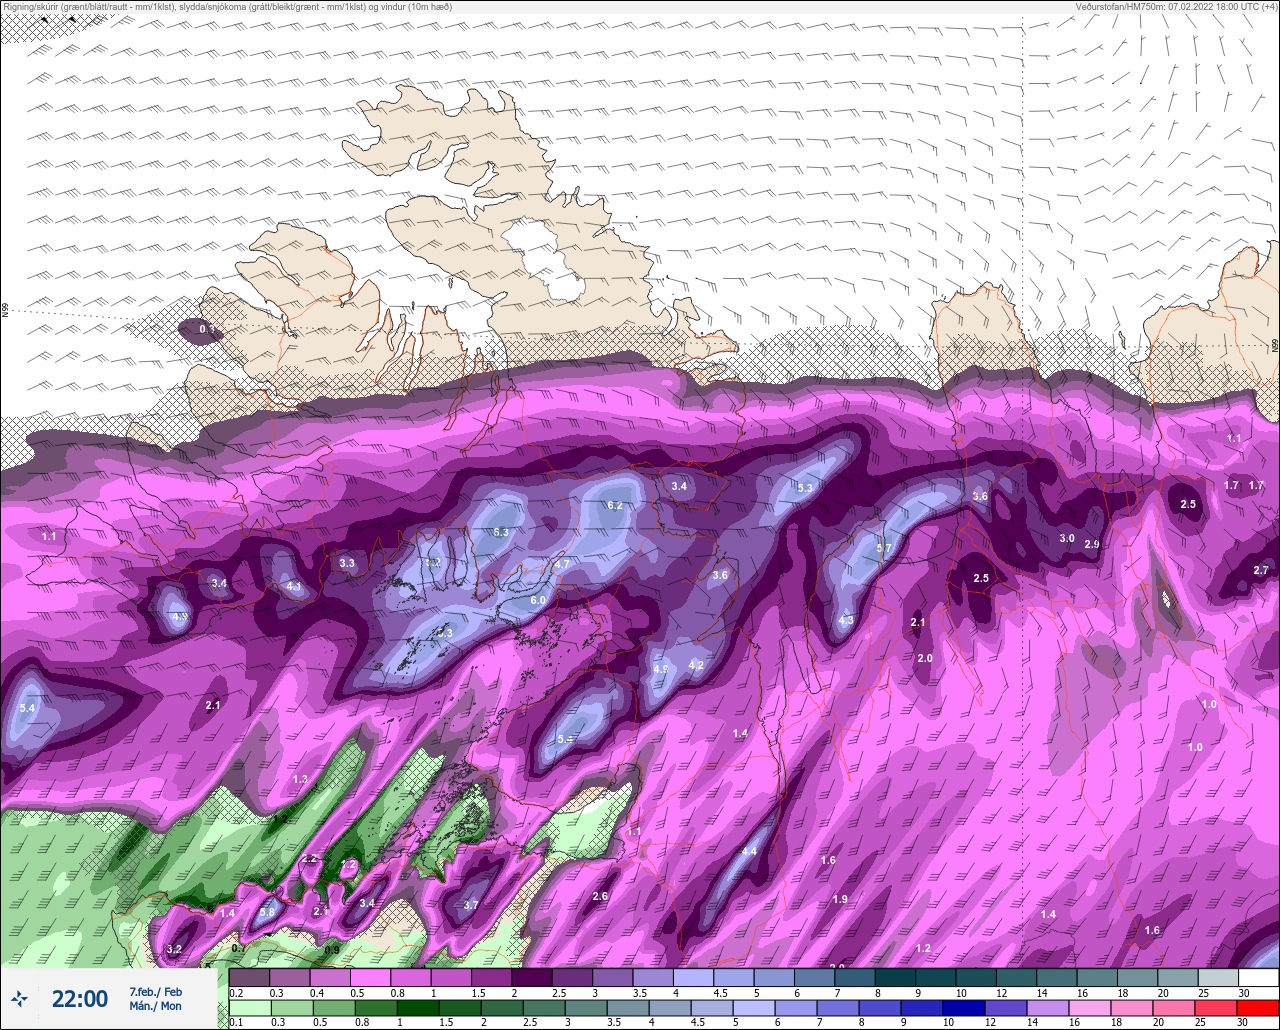
Task: Click the '7.feb./ Feb' date text
Action: click(155, 991)
